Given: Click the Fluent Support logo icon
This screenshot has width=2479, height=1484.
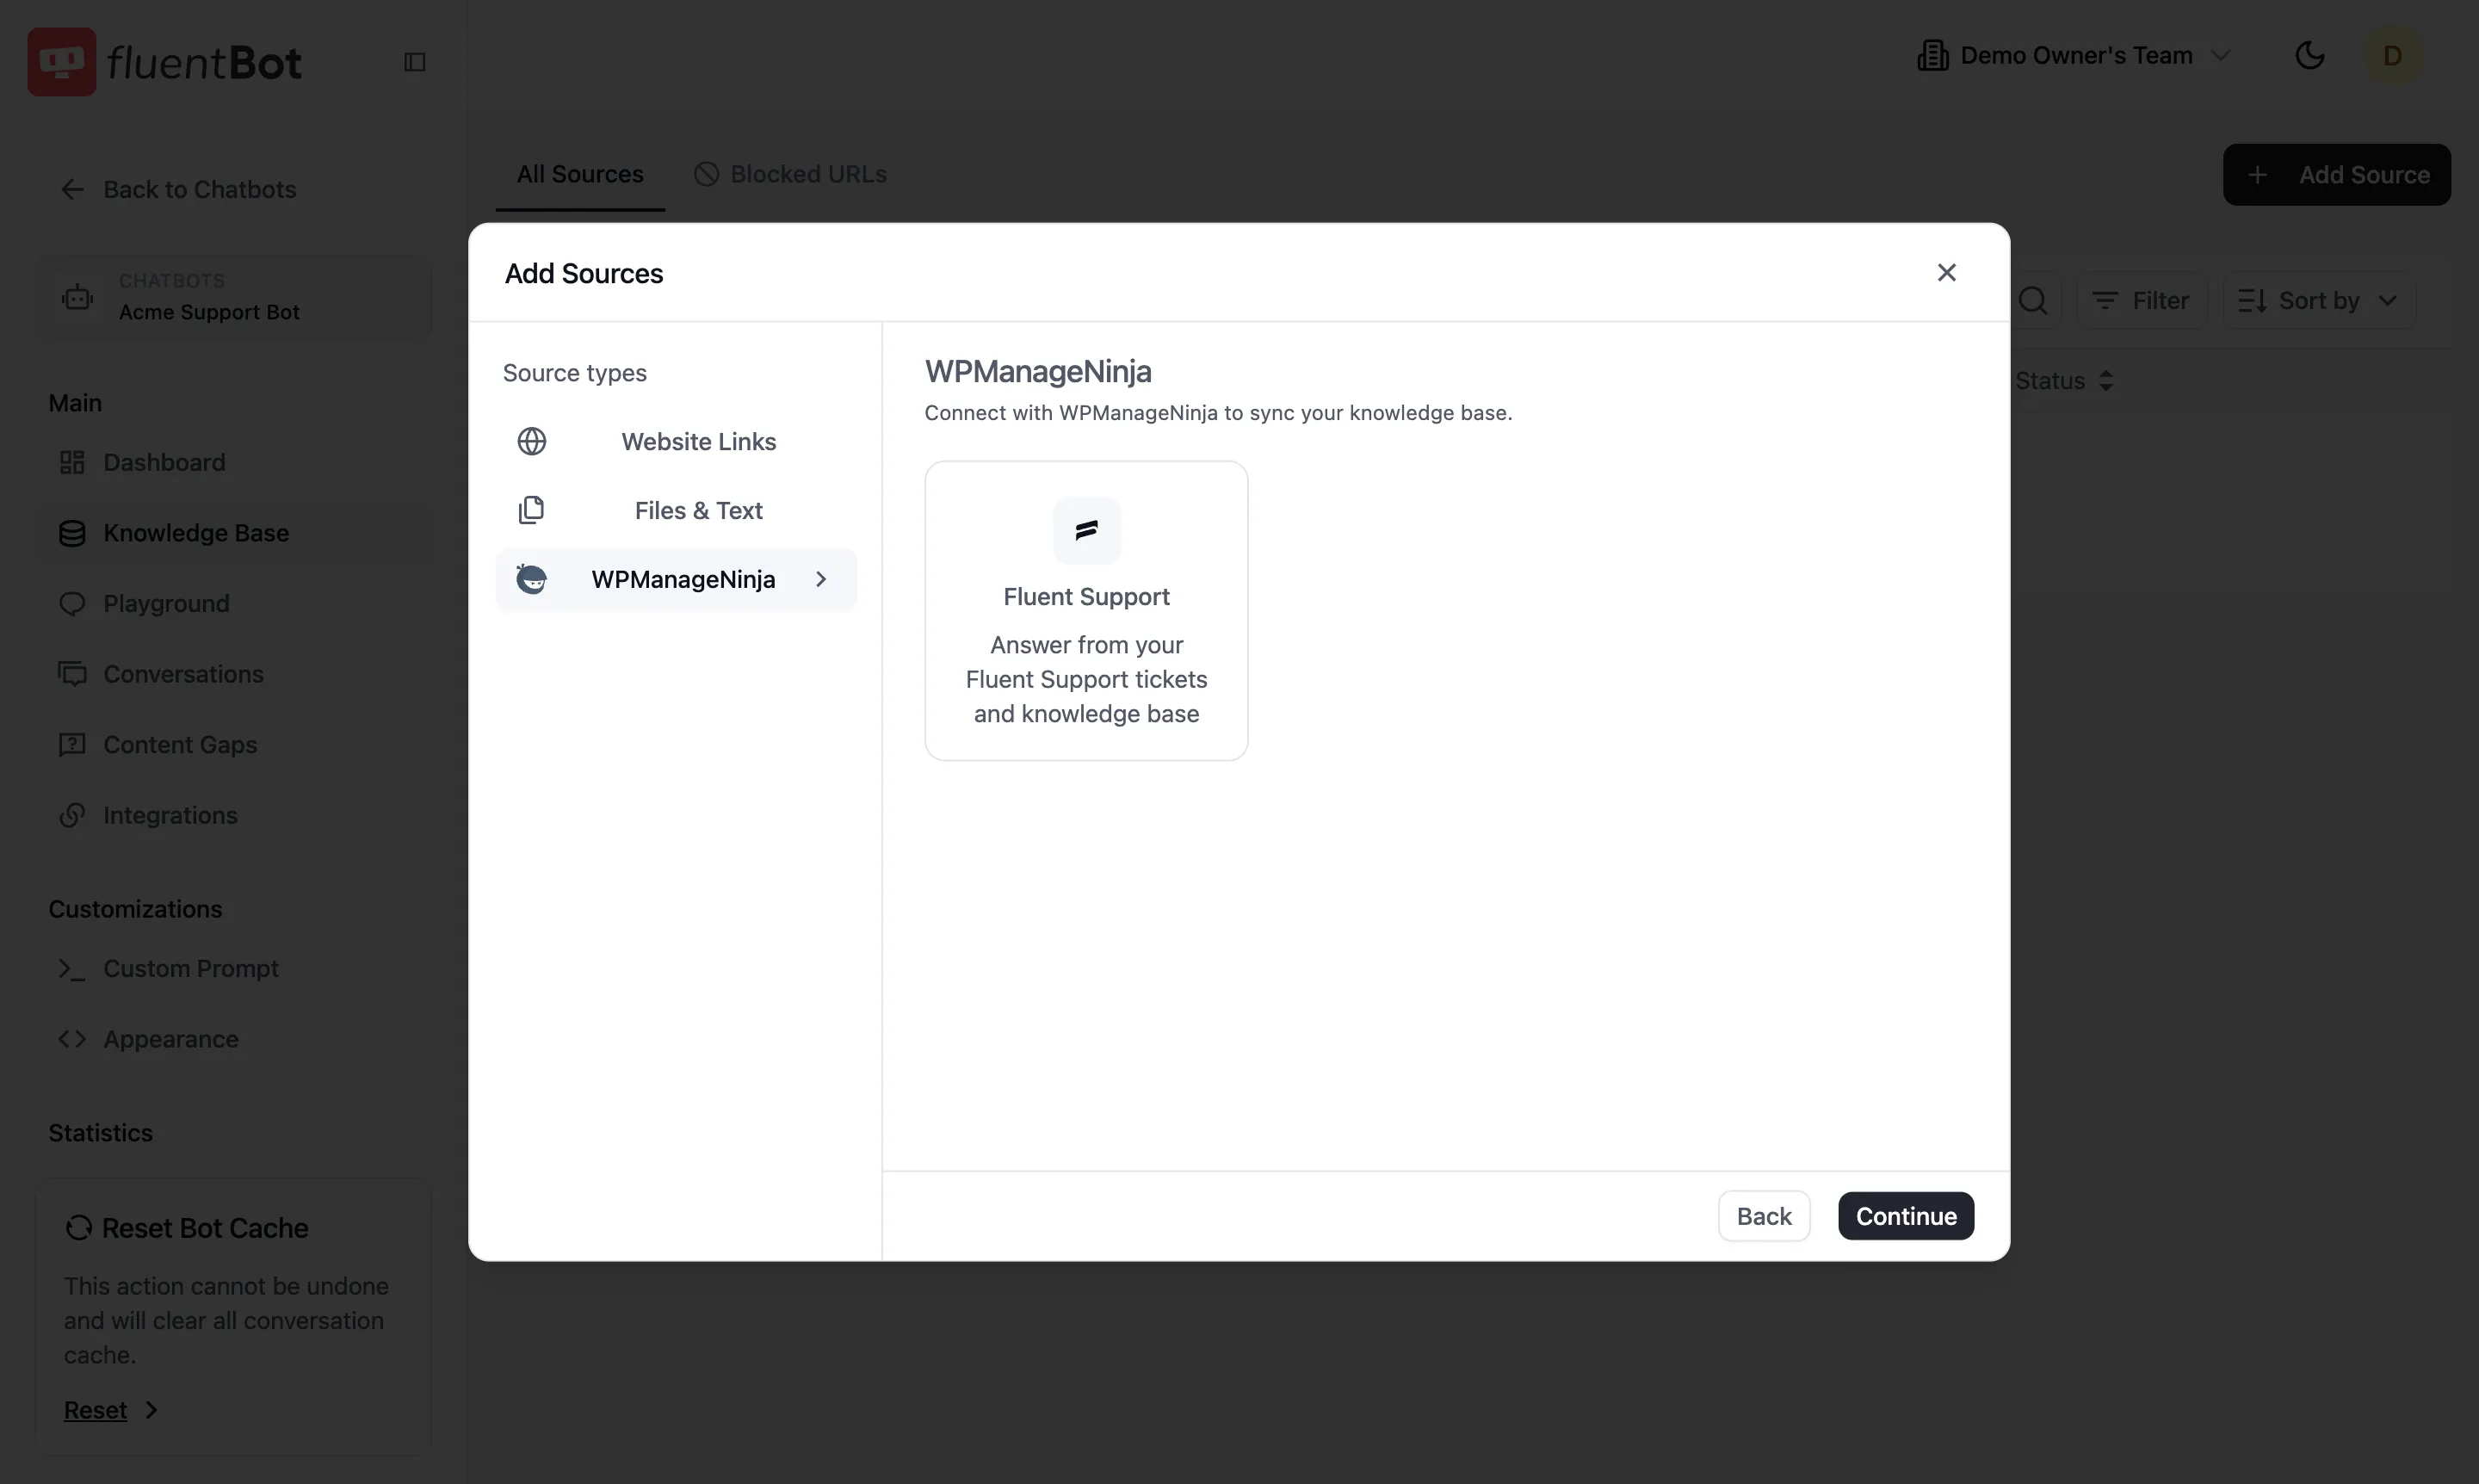Looking at the screenshot, I should click(x=1086, y=530).
